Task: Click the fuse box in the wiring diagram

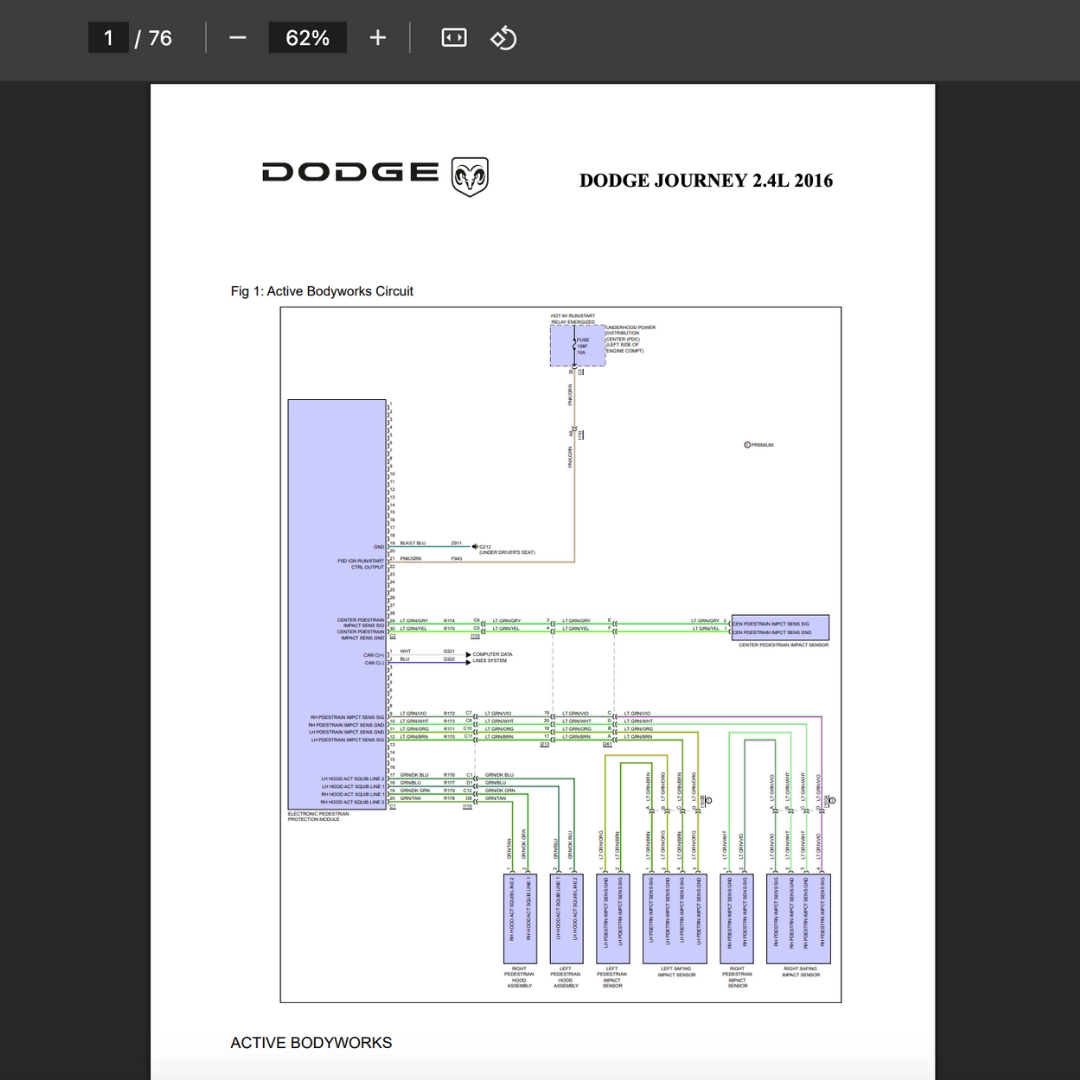Action: click(578, 346)
